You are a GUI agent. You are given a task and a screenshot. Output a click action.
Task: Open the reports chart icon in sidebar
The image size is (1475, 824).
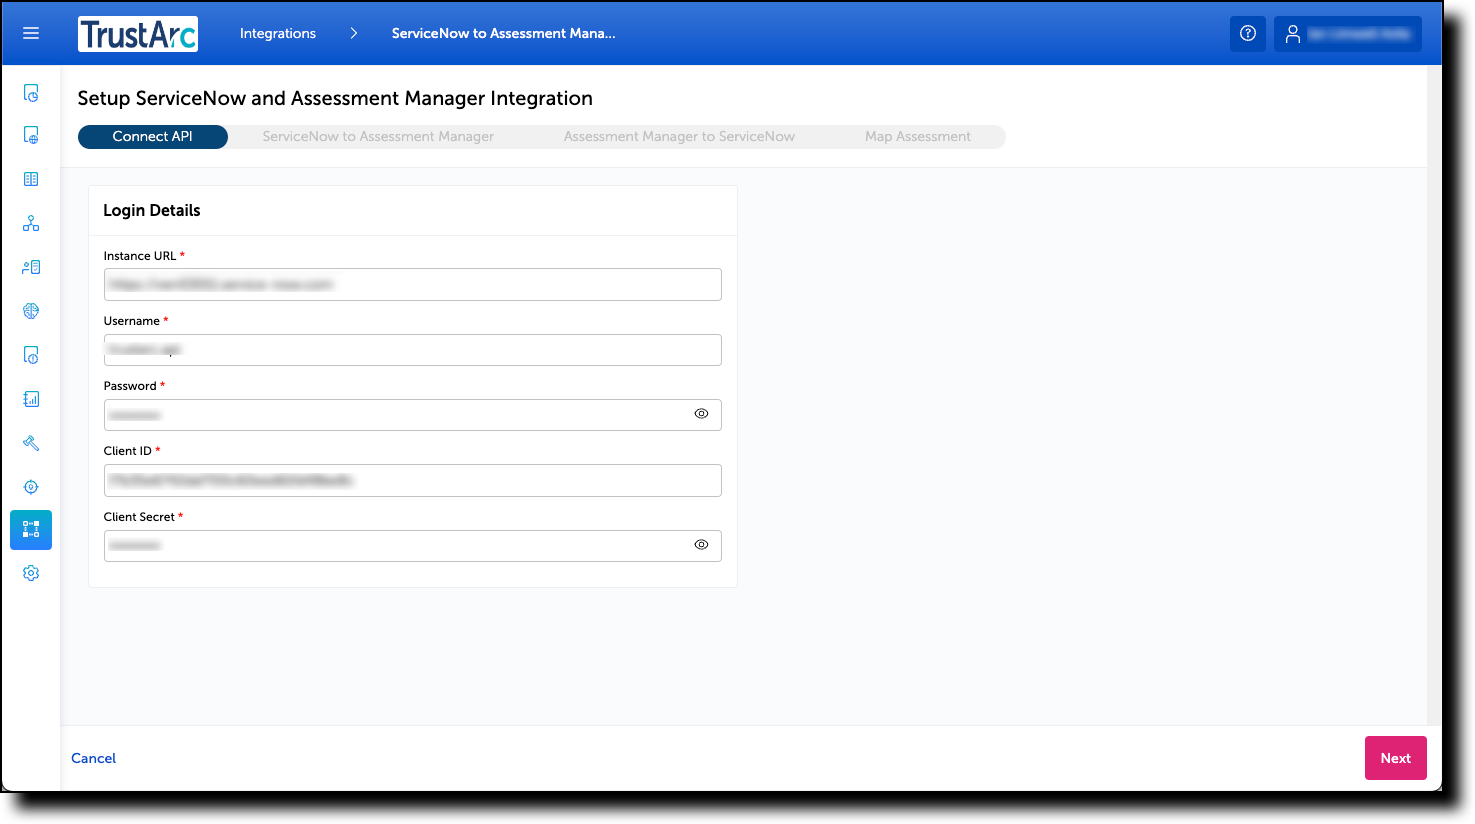pyautogui.click(x=30, y=398)
